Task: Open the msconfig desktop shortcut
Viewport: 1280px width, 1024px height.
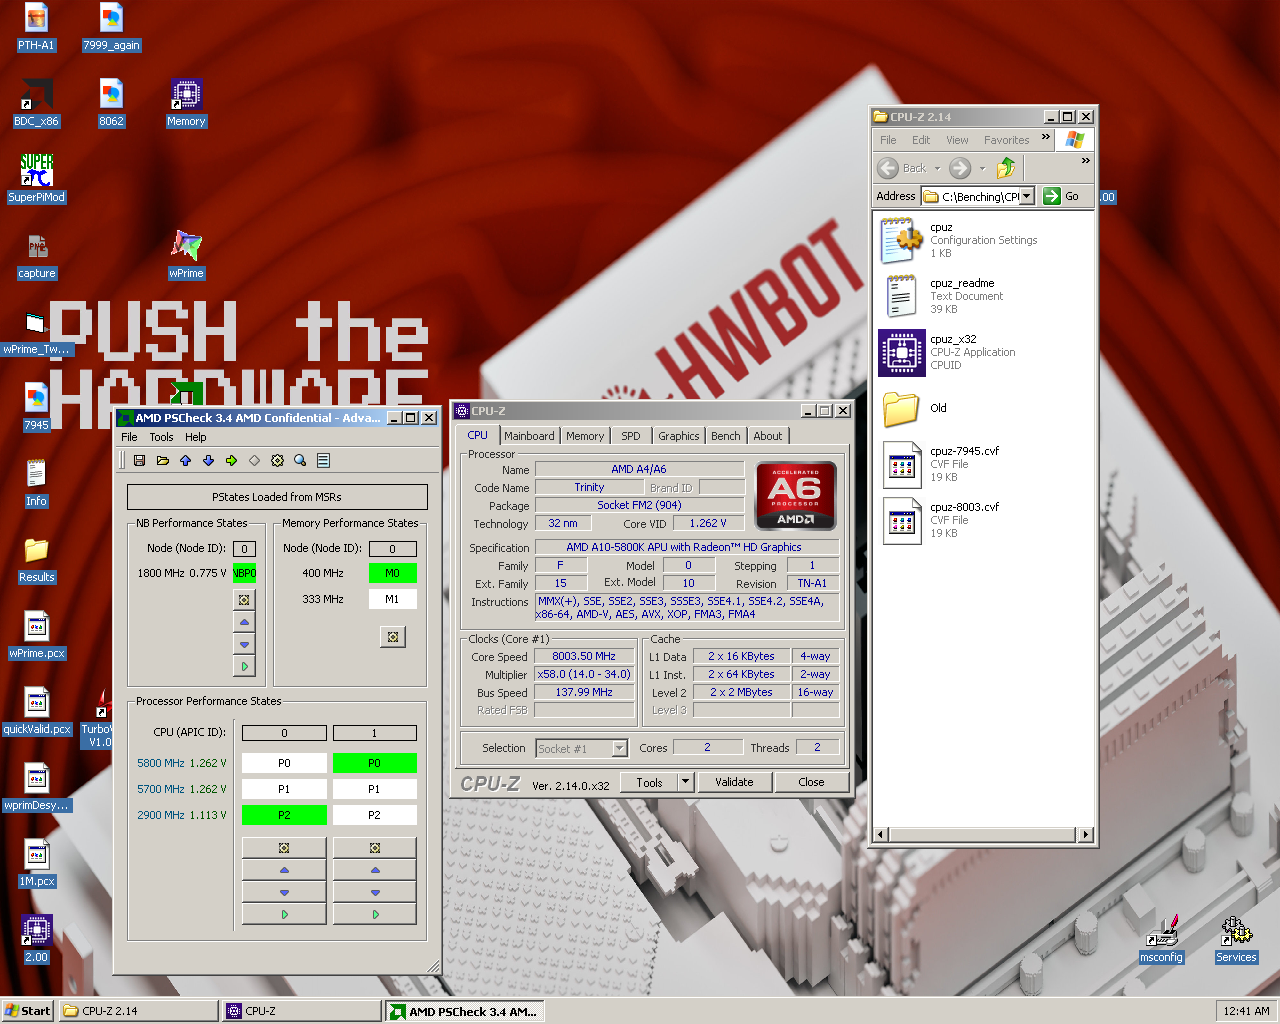Action: click(x=1161, y=940)
